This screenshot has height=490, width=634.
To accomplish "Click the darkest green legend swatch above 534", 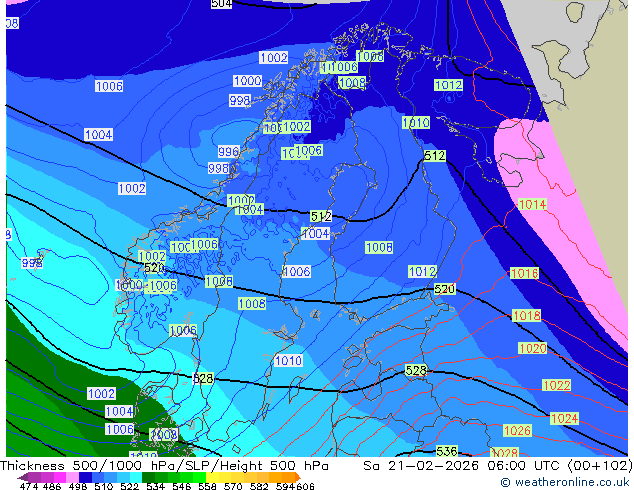I will tap(148, 477).
